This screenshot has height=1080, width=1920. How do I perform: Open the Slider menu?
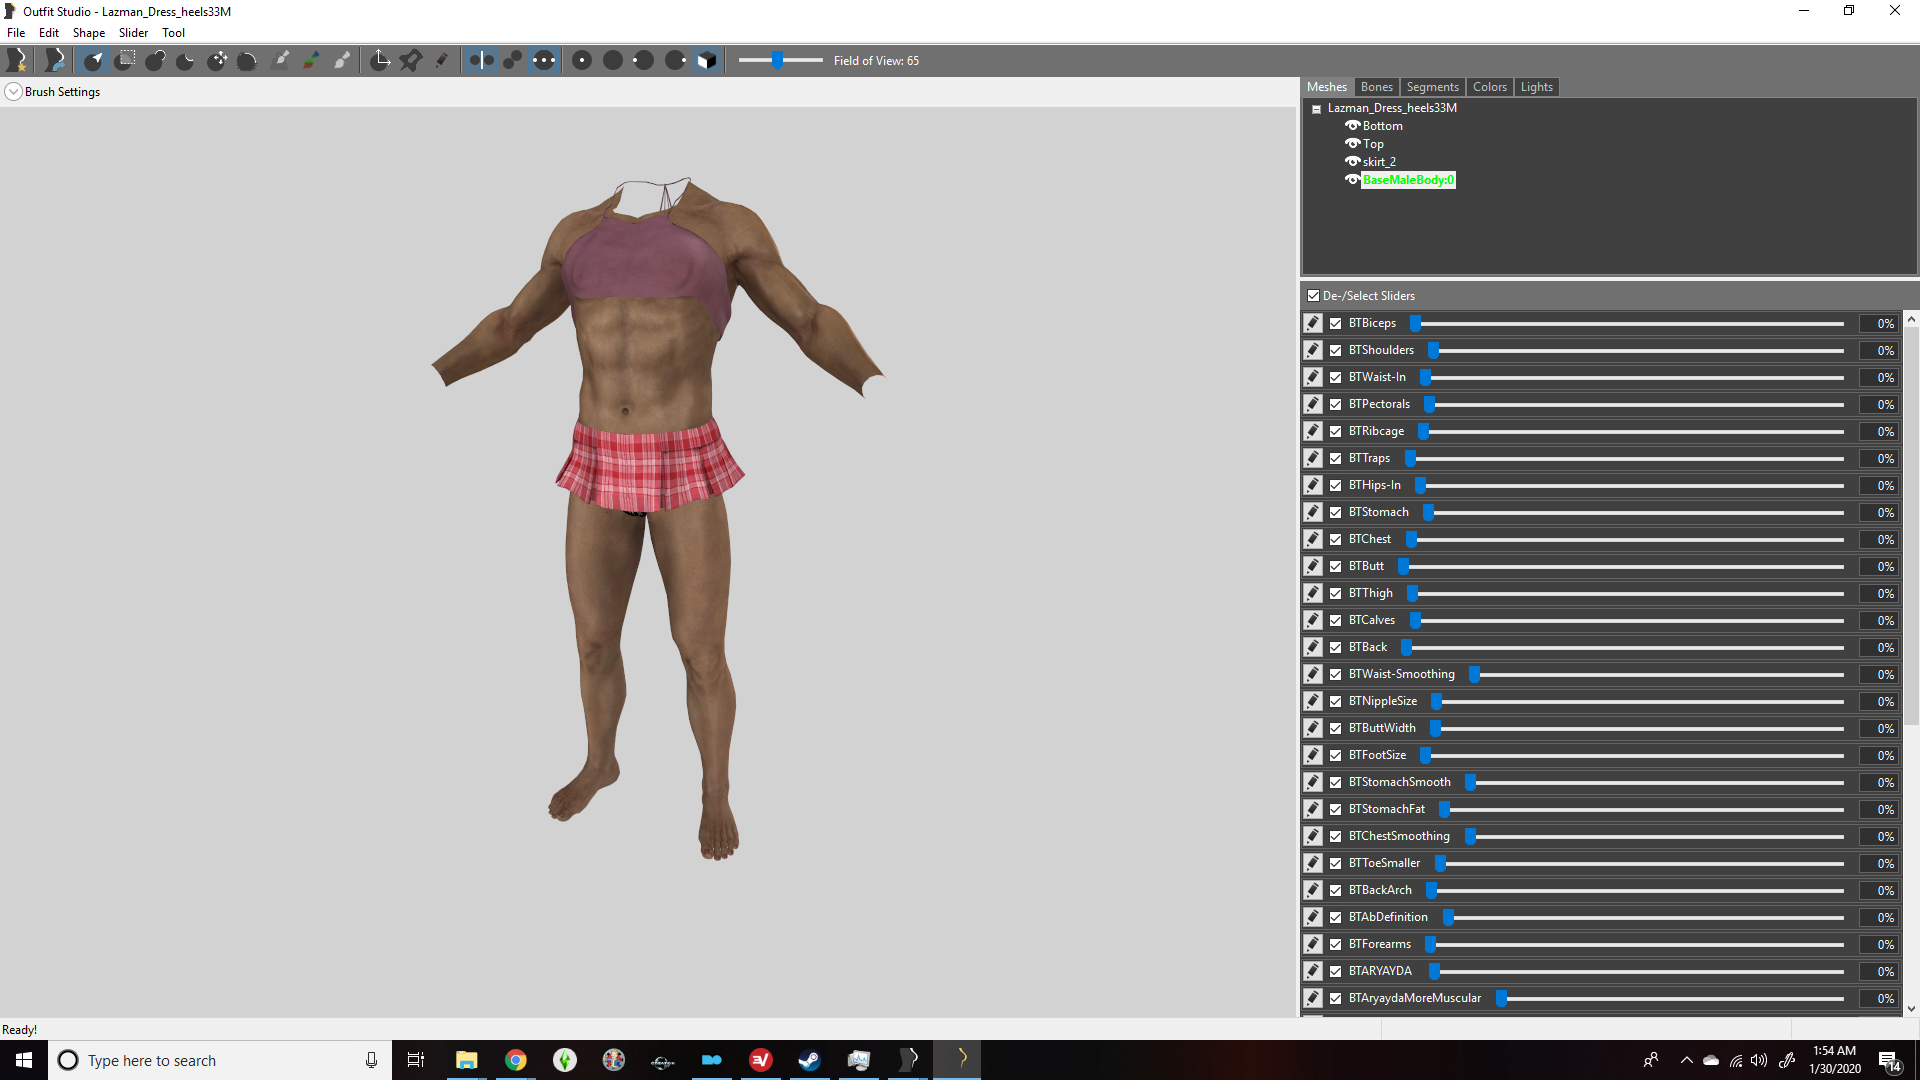[x=133, y=33]
